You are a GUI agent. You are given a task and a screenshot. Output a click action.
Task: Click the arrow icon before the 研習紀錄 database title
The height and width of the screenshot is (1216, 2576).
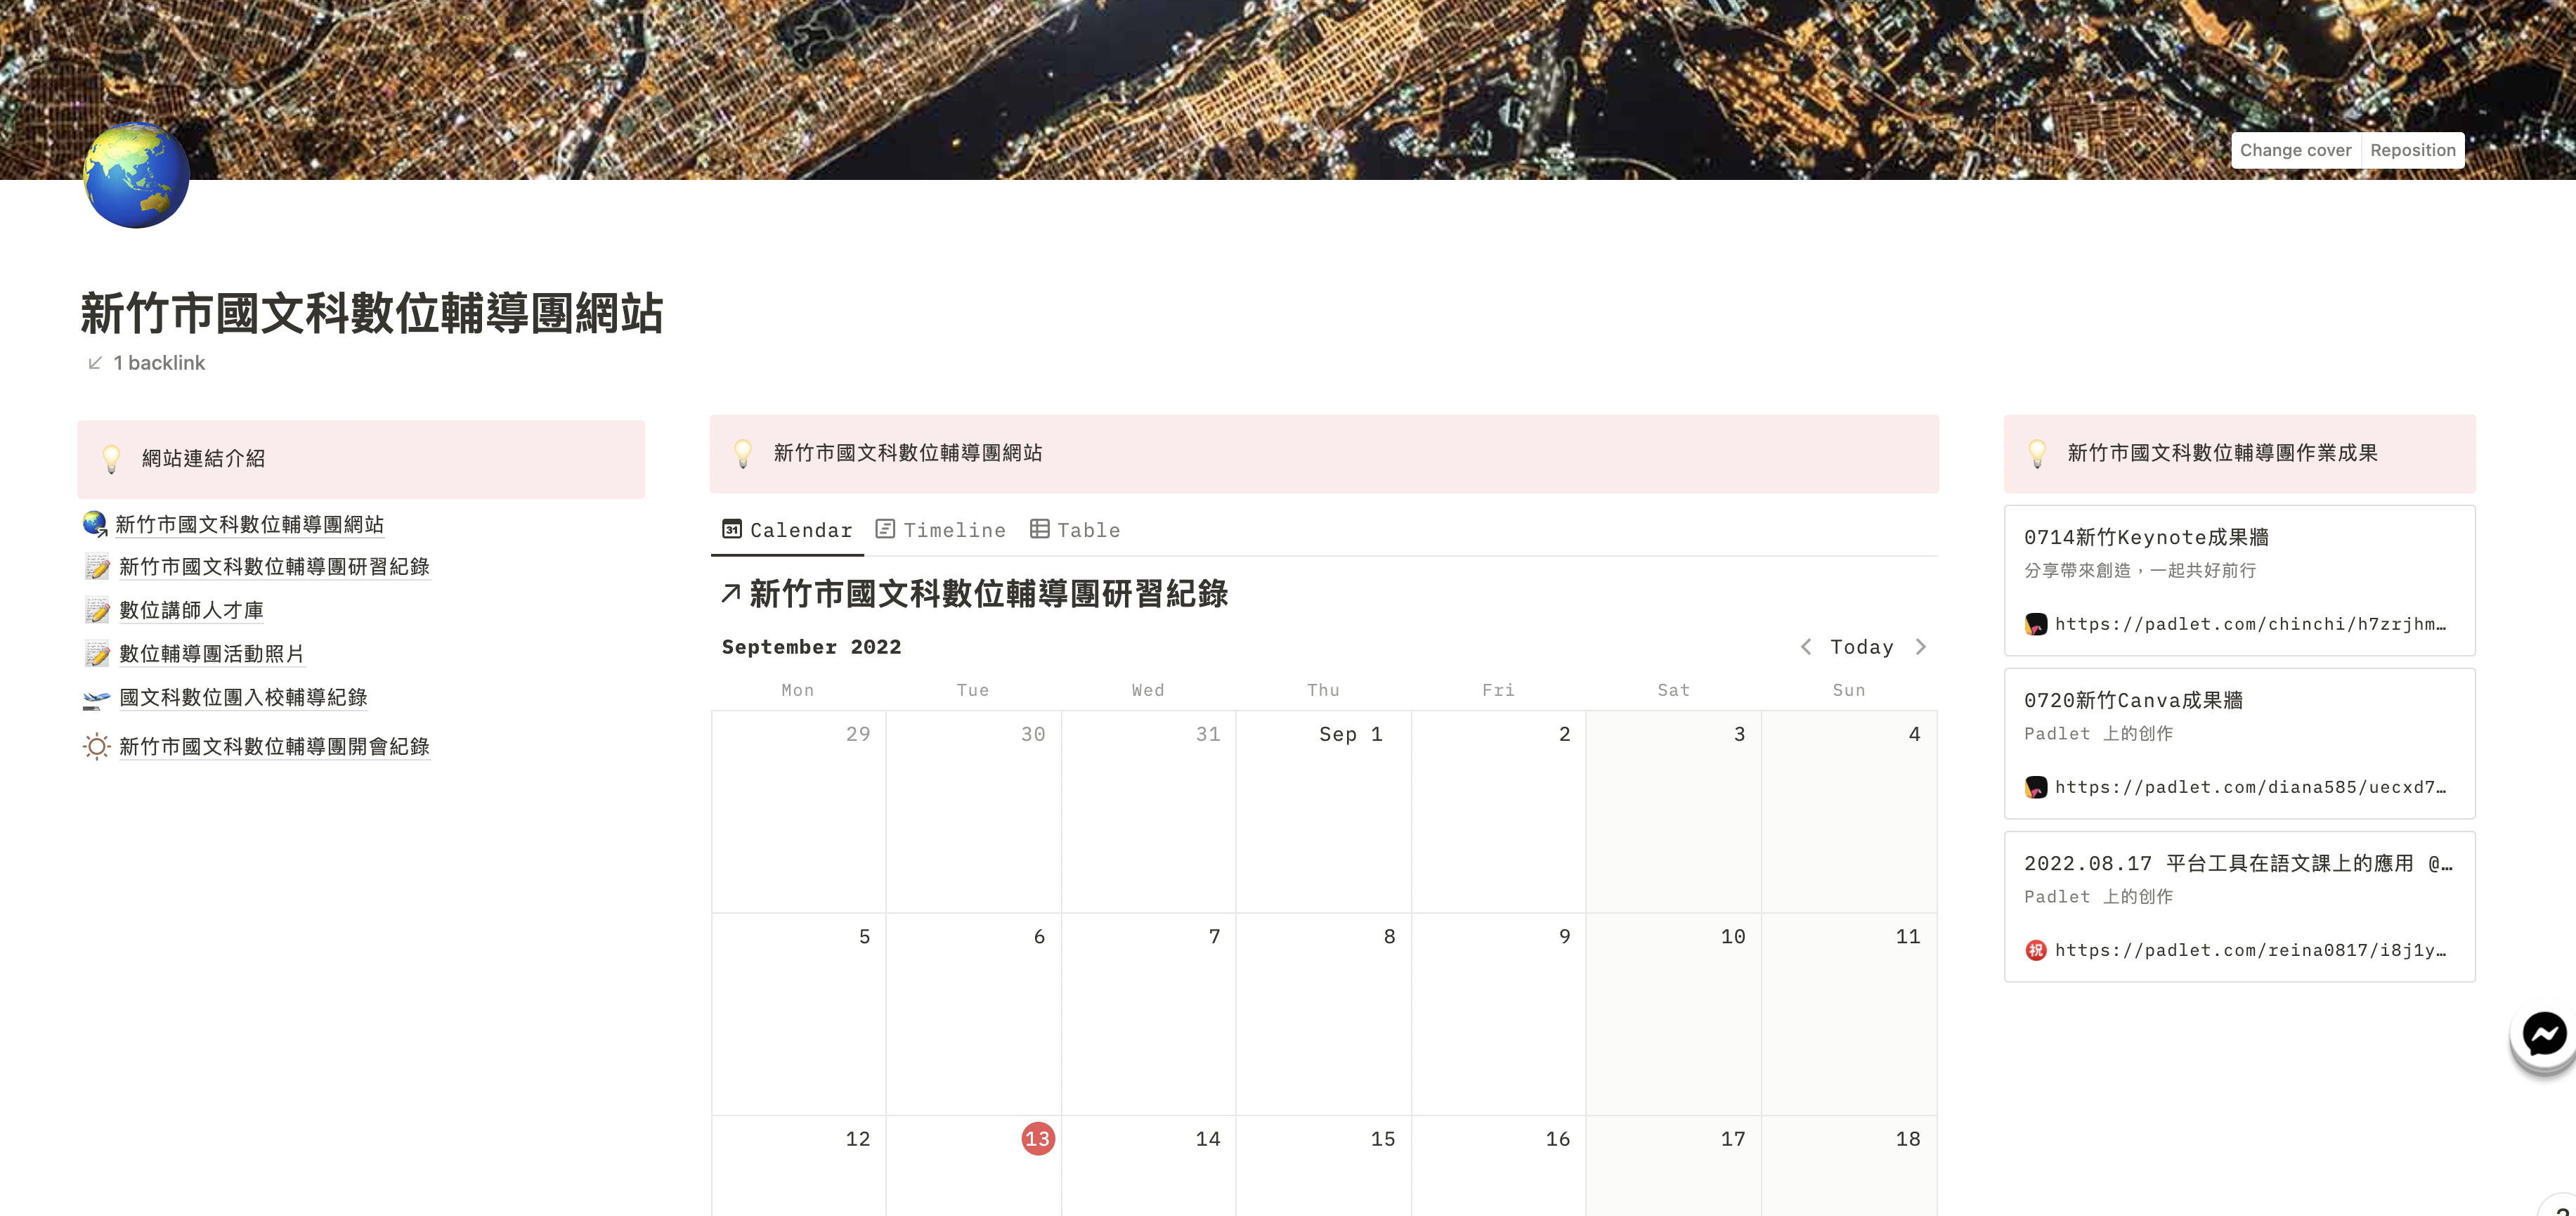(x=731, y=594)
